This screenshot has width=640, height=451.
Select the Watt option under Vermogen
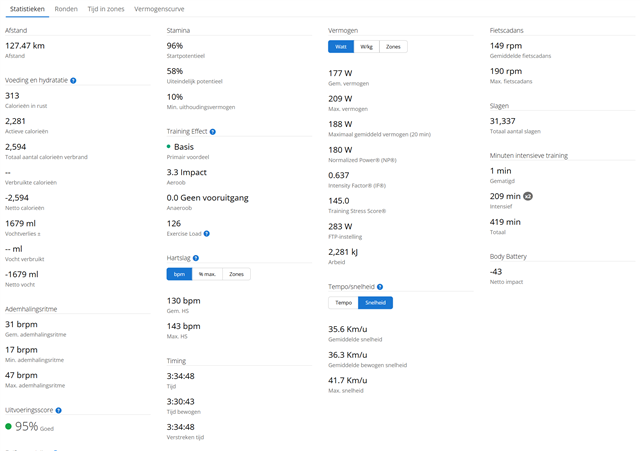click(x=341, y=47)
